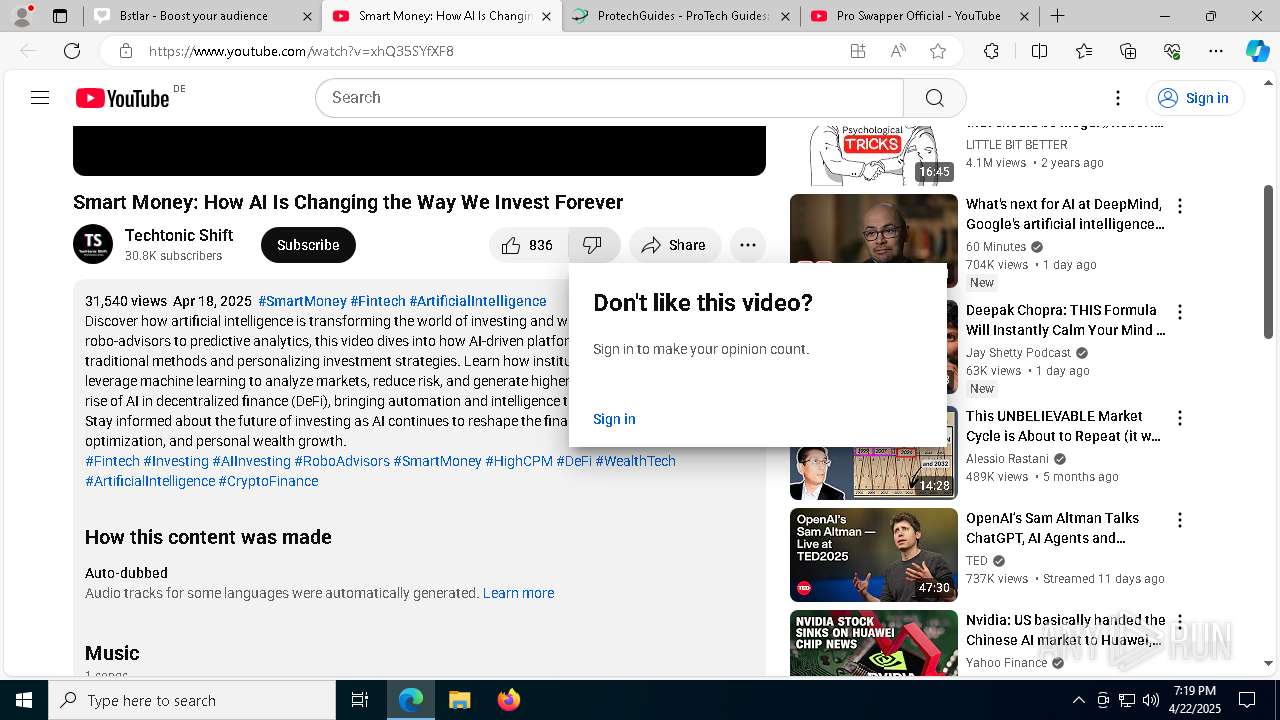
Task: Open the DeepMind 60 Minutes thumbnail
Action: point(874,241)
